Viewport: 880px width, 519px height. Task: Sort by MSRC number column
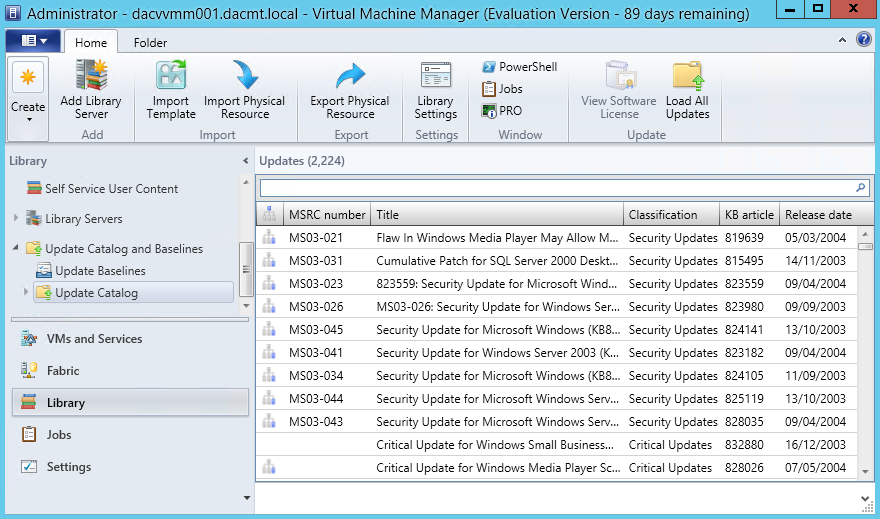[327, 214]
